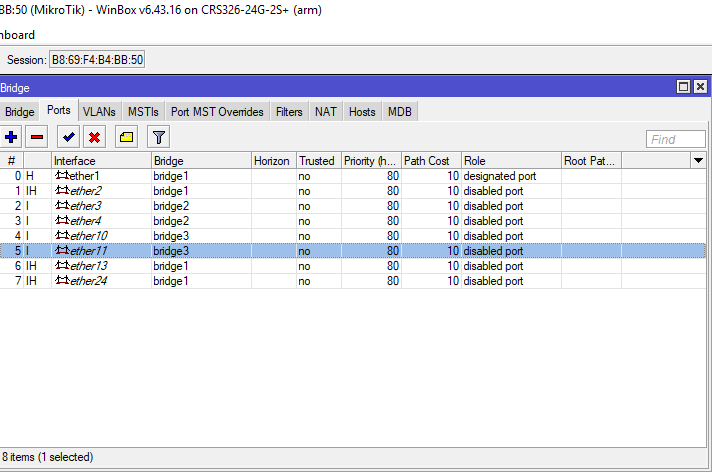Click the H flag in ether1 row
712x472 pixels.
point(30,176)
